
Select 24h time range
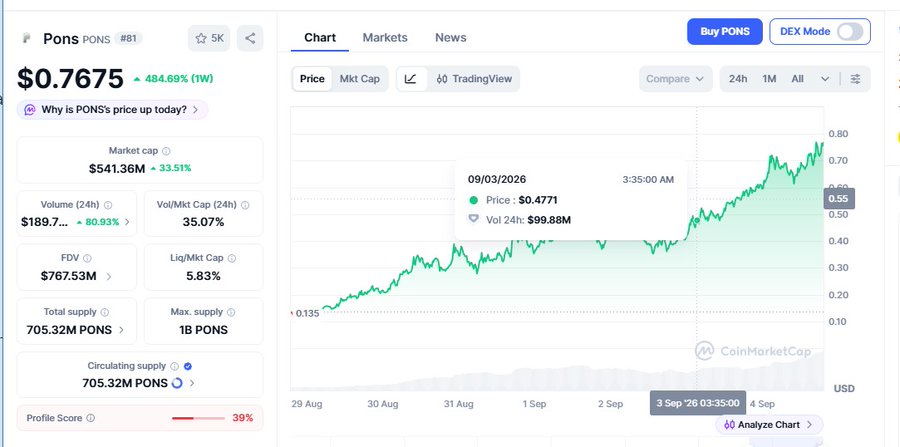[x=738, y=79]
